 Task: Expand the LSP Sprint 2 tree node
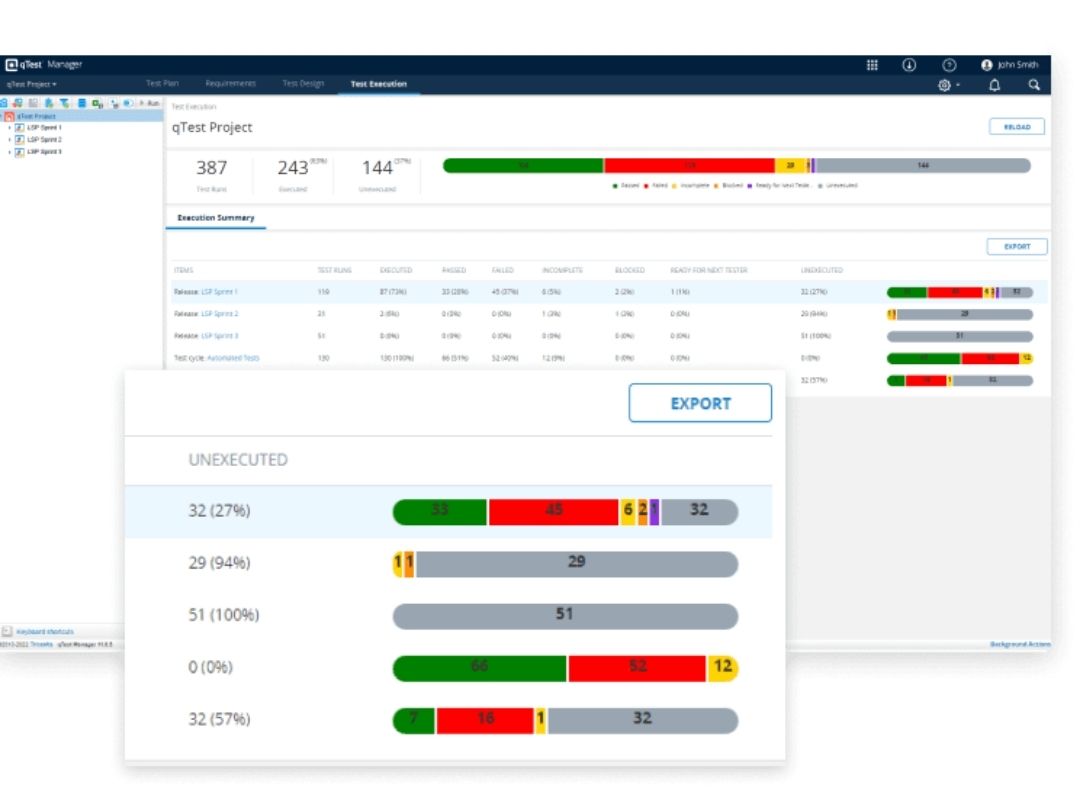coord(9,139)
